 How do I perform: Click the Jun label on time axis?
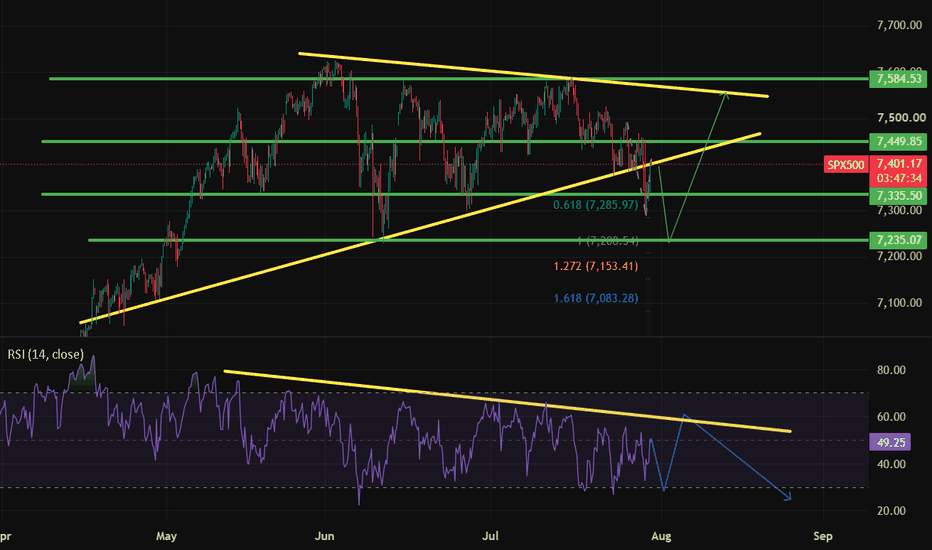[325, 536]
